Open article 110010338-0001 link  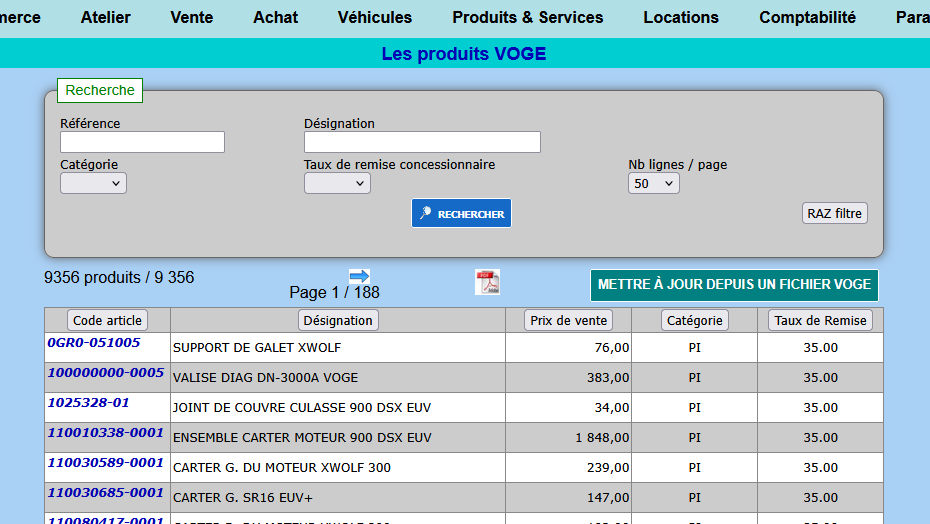click(x=105, y=433)
